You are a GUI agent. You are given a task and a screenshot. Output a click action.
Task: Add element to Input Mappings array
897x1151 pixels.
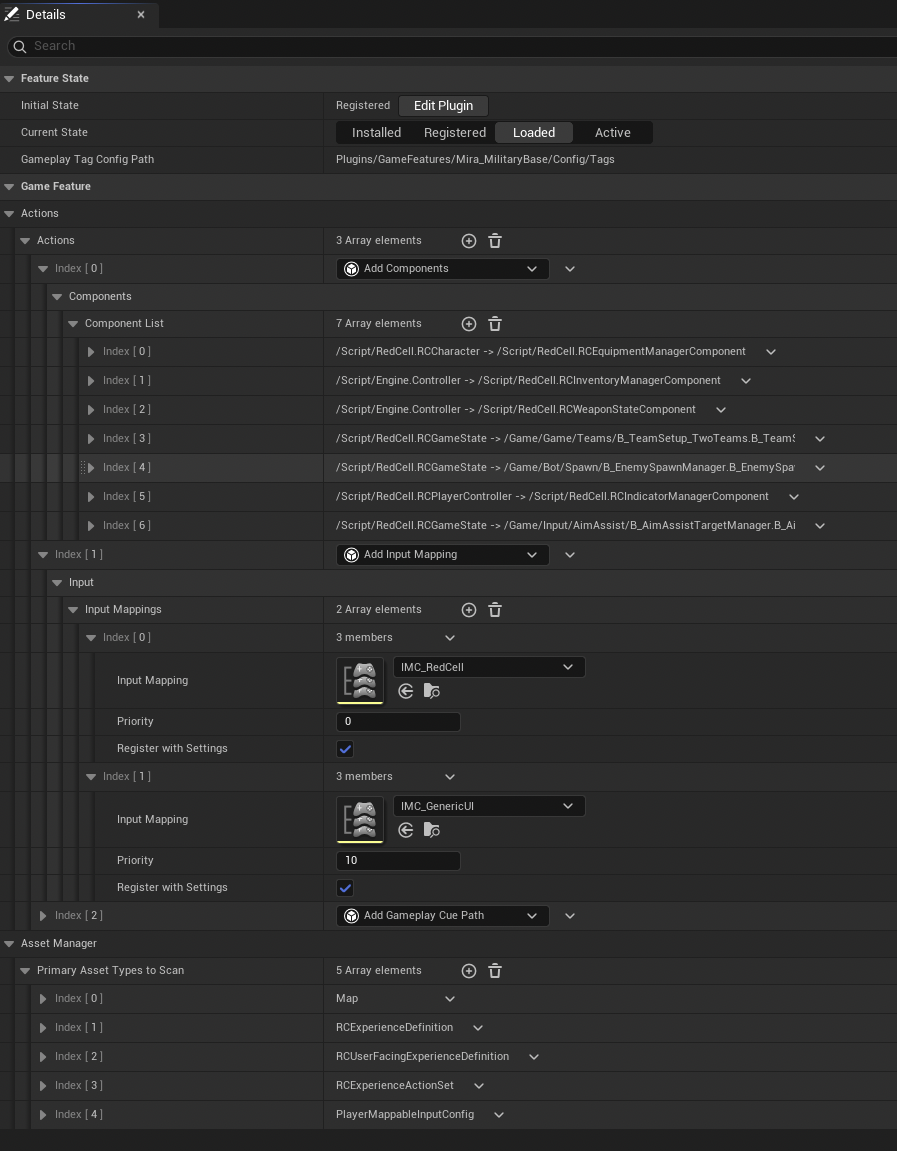click(468, 610)
